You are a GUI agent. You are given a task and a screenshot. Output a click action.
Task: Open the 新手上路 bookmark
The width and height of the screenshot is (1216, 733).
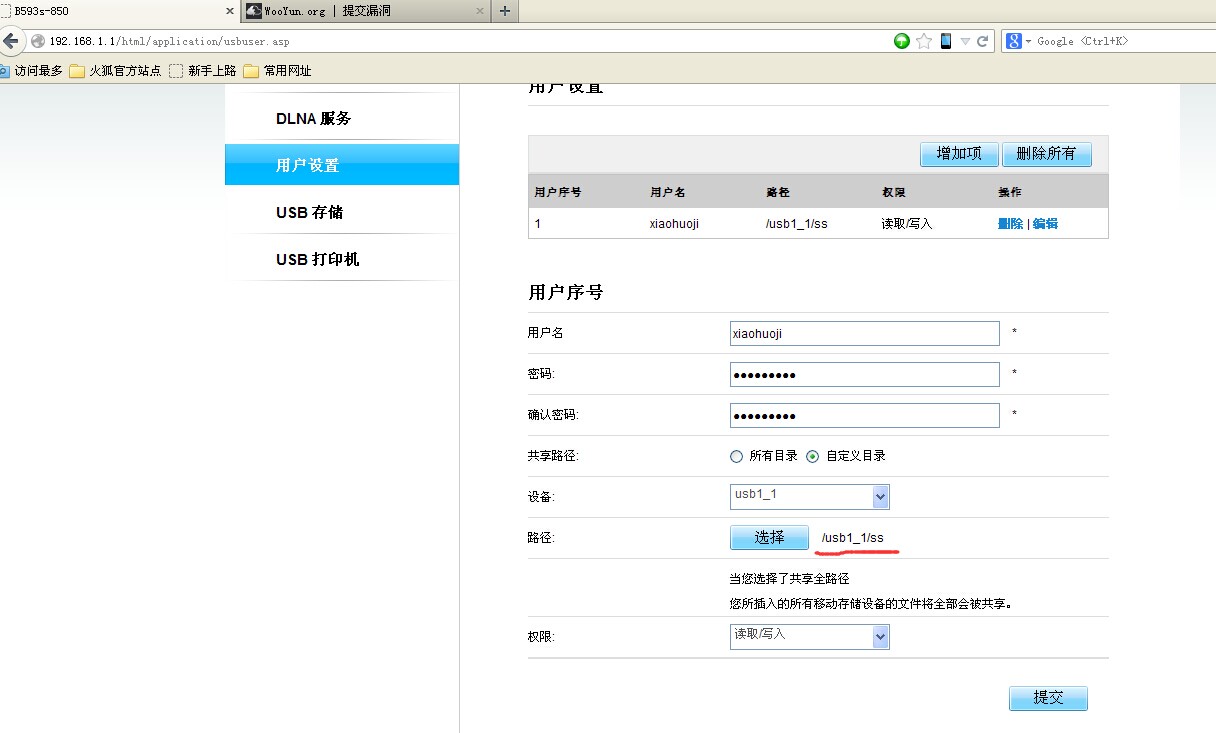click(x=203, y=71)
